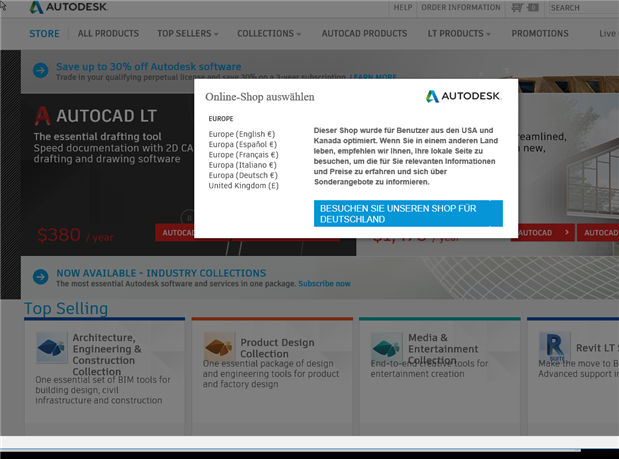Open the shopping cart icon
Image resolution: width=619 pixels, height=459 pixels.
click(x=518, y=7)
